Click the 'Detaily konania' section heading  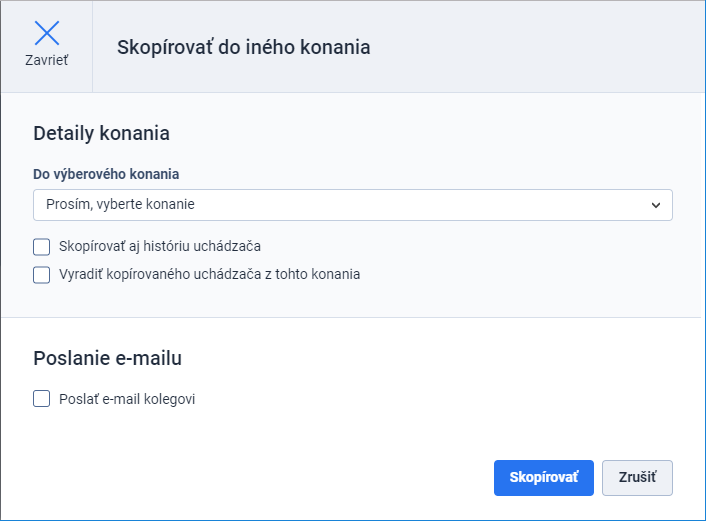click(x=101, y=133)
